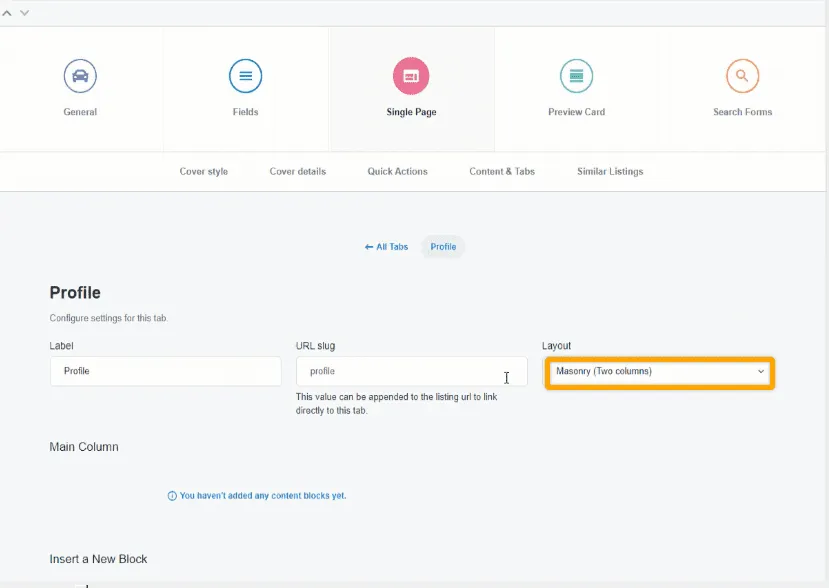
Task: Open the Search Forms magnifier icon
Action: point(742,76)
